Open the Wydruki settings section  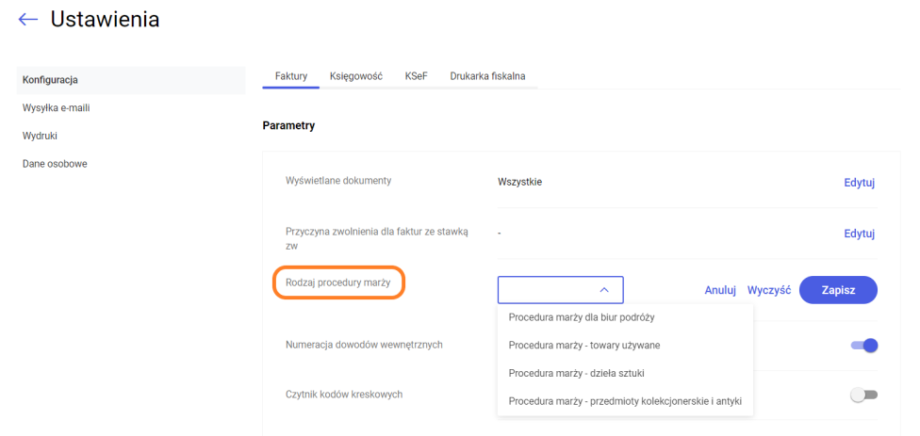[40, 135]
